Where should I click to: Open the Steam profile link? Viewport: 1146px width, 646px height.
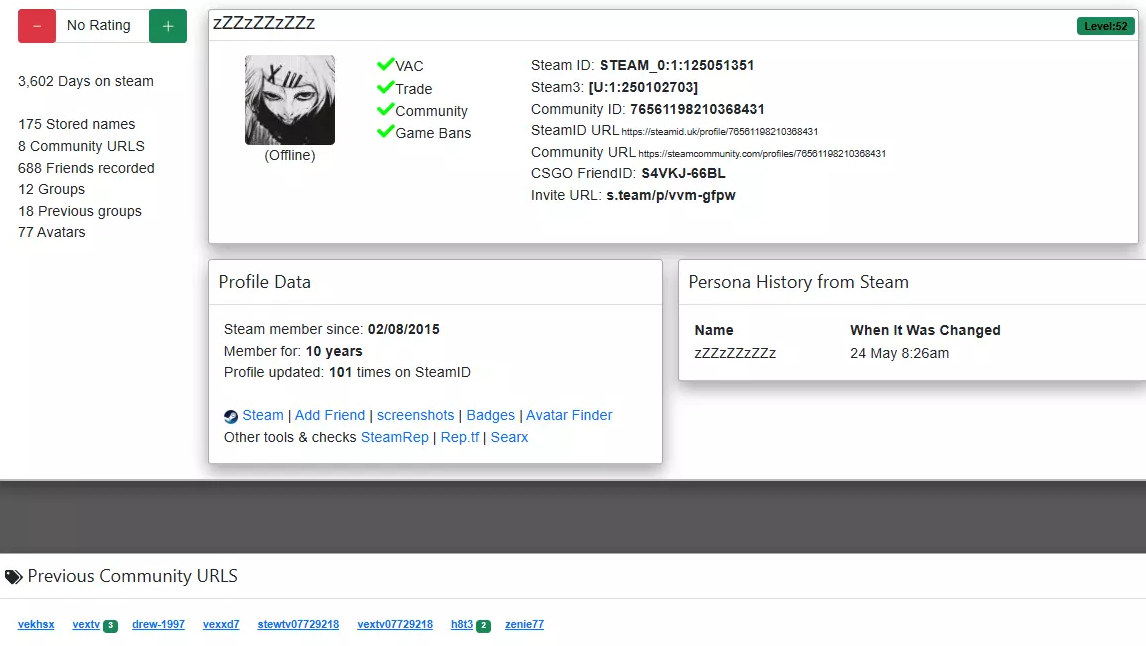(x=263, y=415)
